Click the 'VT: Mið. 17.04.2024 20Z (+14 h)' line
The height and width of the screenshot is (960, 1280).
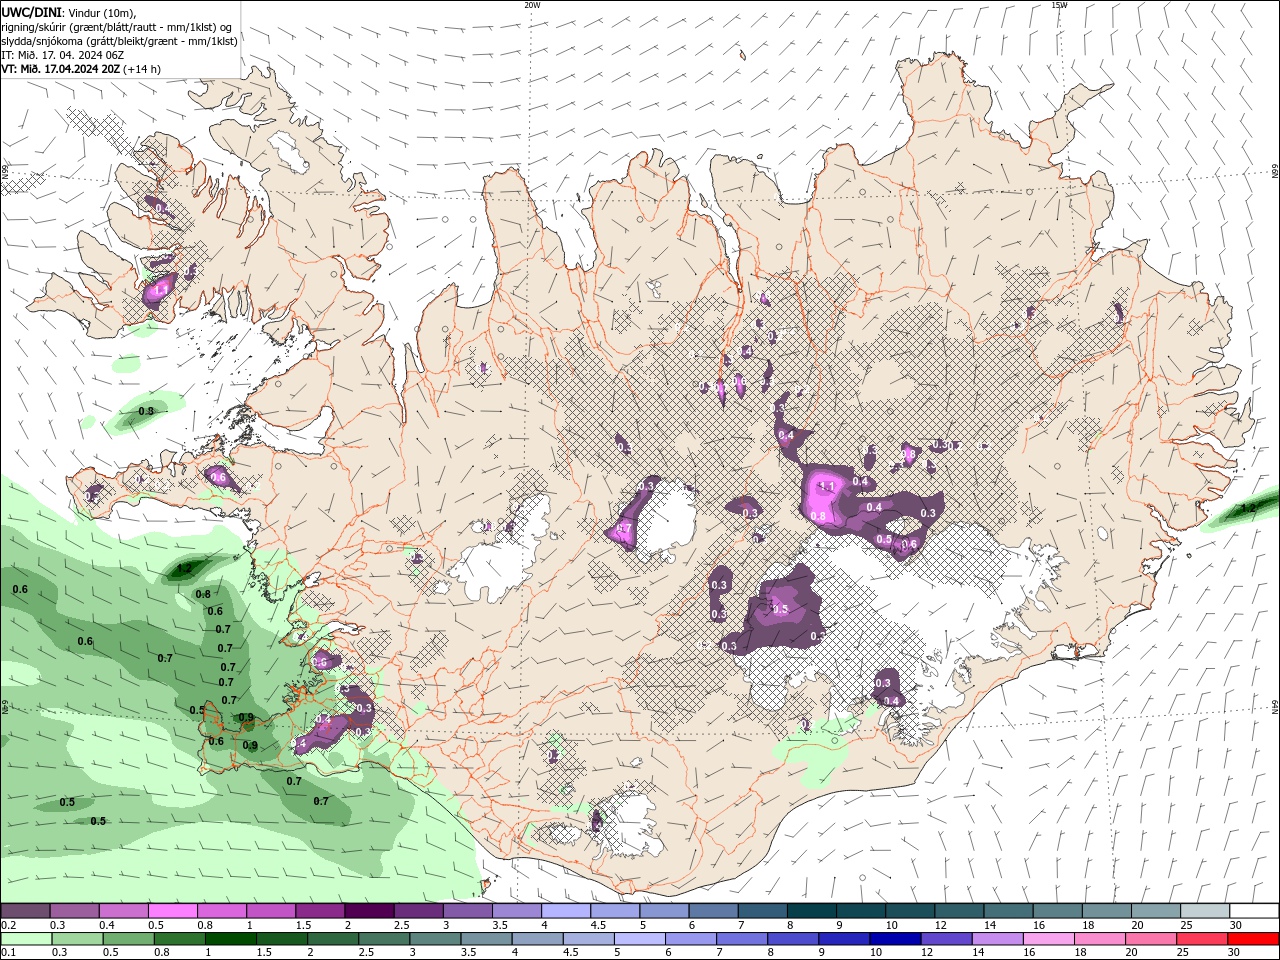(81, 69)
